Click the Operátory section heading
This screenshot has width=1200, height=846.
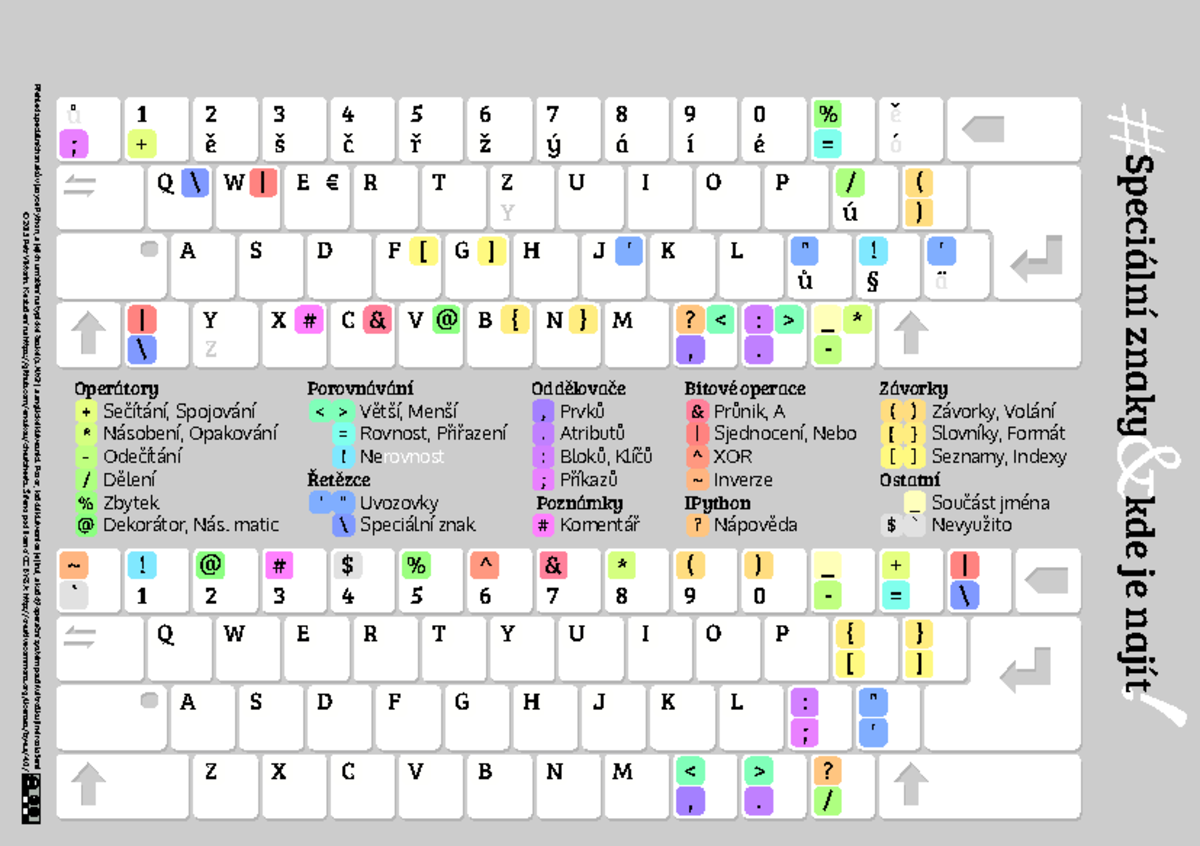pyautogui.click(x=116, y=388)
